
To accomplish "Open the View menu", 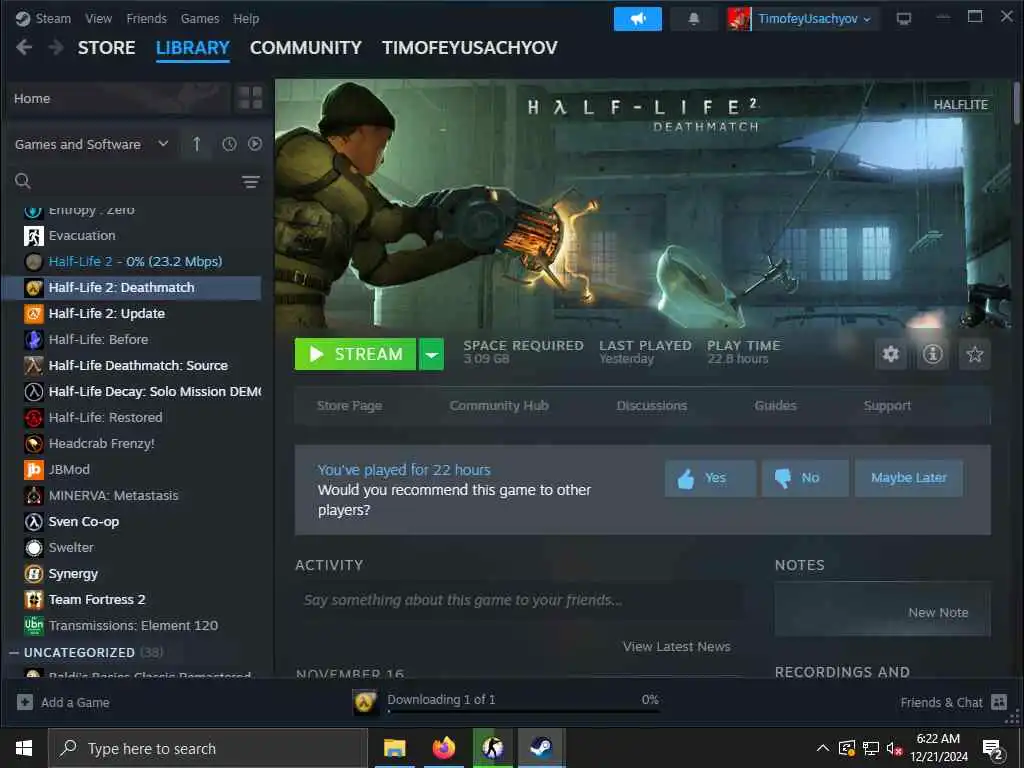I will (x=98, y=18).
